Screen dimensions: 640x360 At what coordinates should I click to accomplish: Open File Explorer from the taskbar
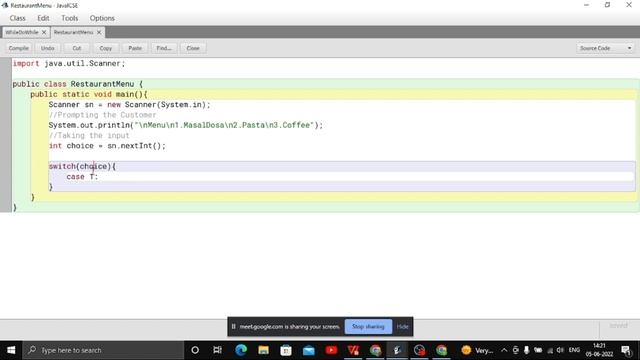[x=263, y=350]
